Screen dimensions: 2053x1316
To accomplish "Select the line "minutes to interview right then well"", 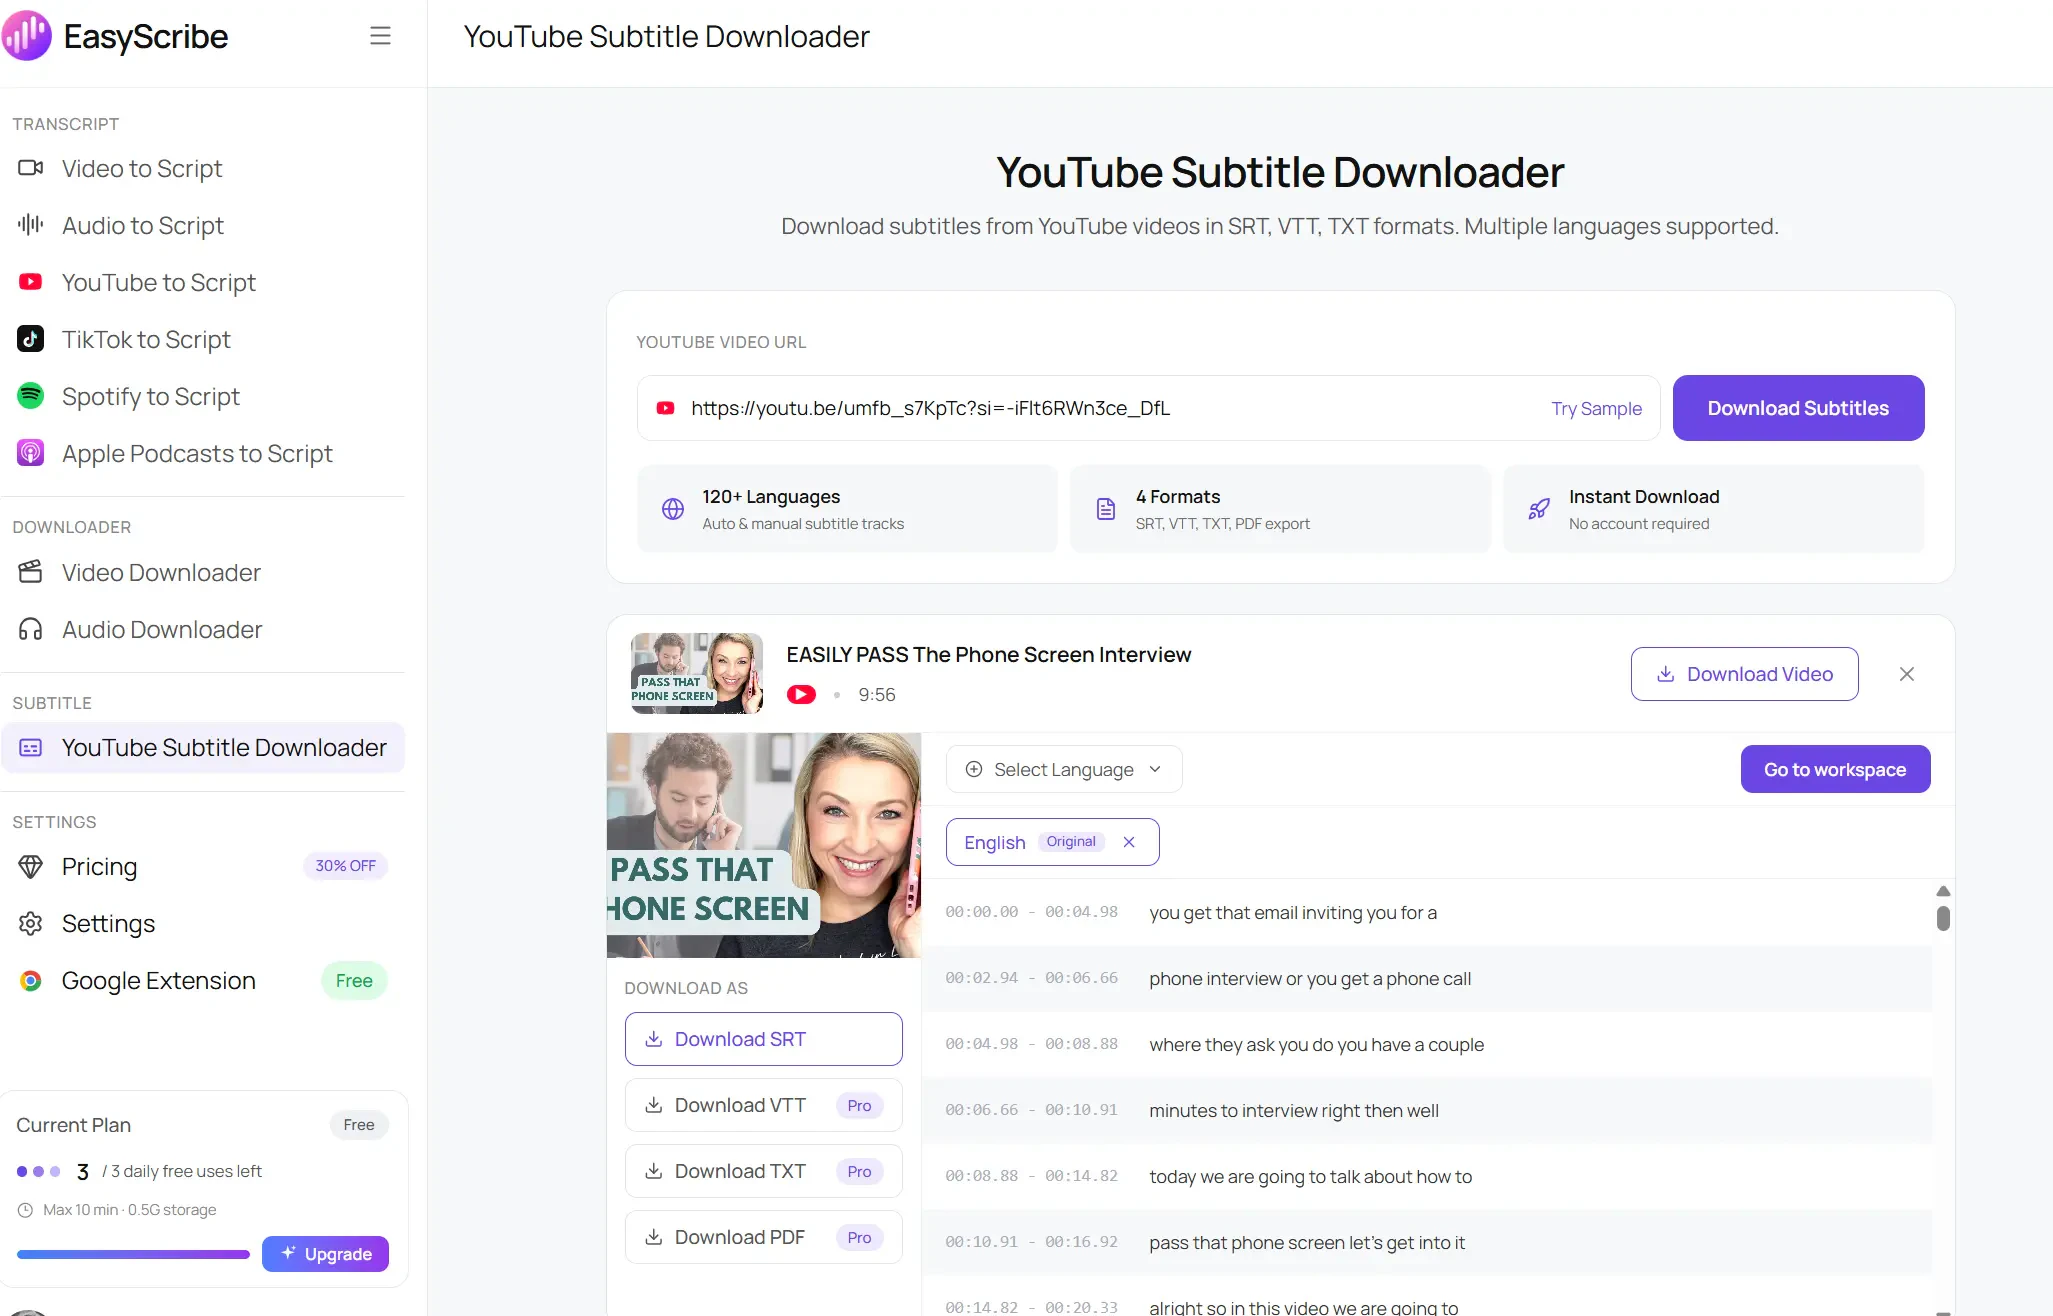I will [x=1294, y=1110].
